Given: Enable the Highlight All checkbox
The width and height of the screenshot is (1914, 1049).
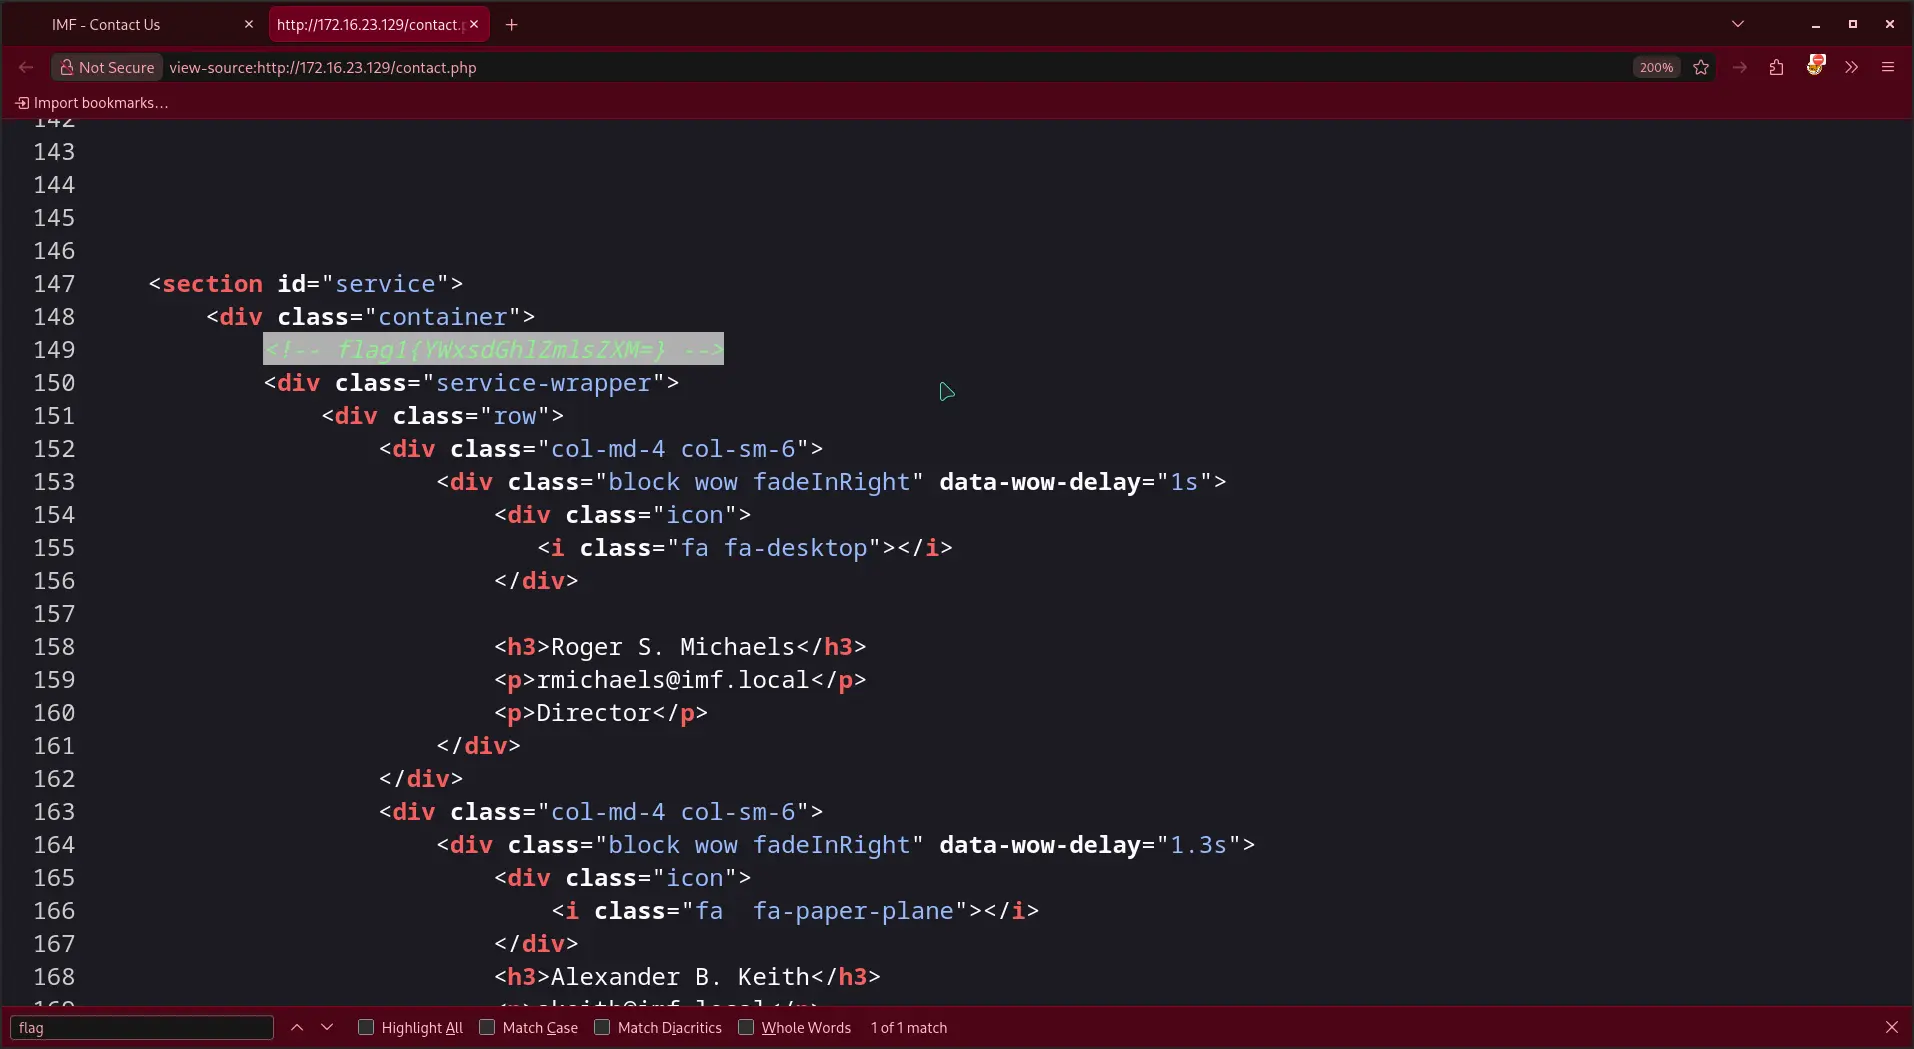Looking at the screenshot, I should (x=366, y=1027).
